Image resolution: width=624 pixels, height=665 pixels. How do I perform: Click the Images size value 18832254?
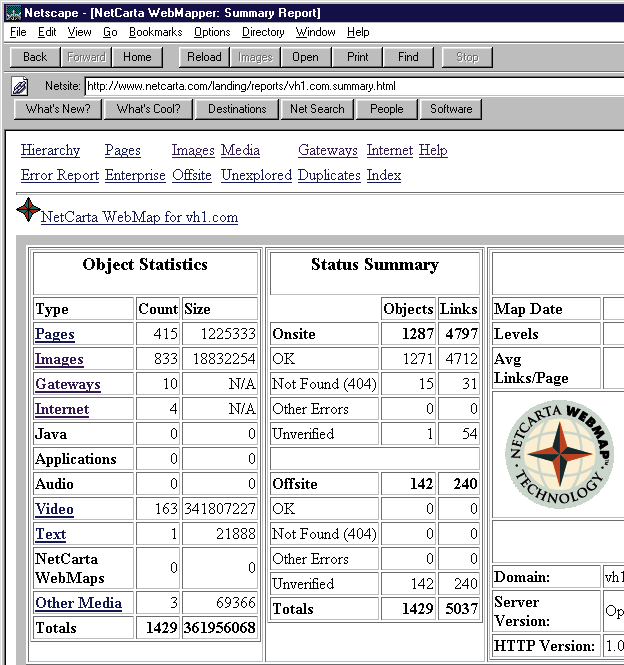[x=224, y=359]
